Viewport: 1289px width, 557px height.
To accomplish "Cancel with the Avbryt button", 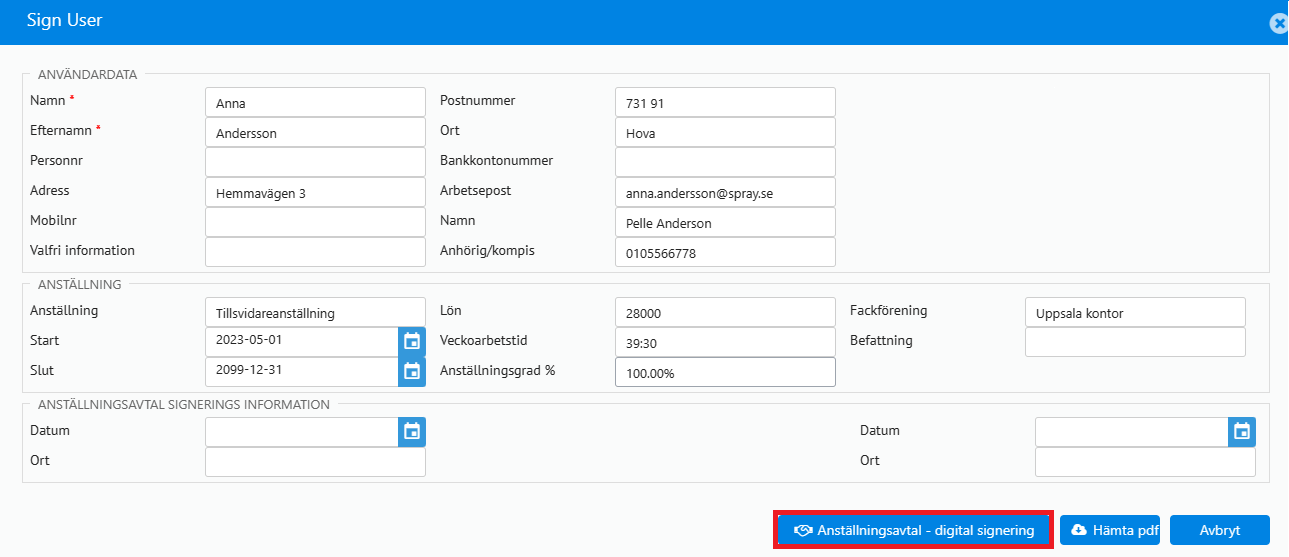I will [x=1220, y=530].
